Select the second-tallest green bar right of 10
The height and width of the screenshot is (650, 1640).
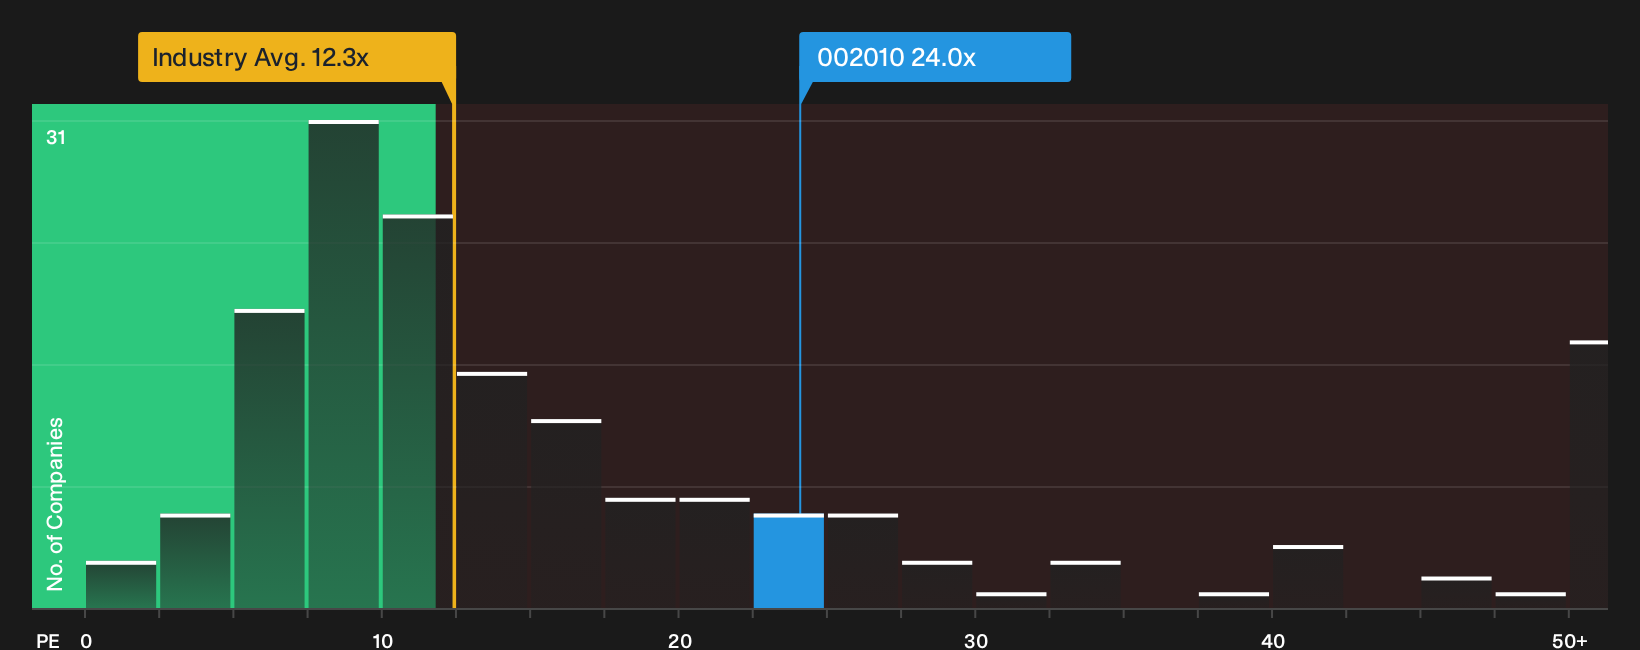(418, 412)
